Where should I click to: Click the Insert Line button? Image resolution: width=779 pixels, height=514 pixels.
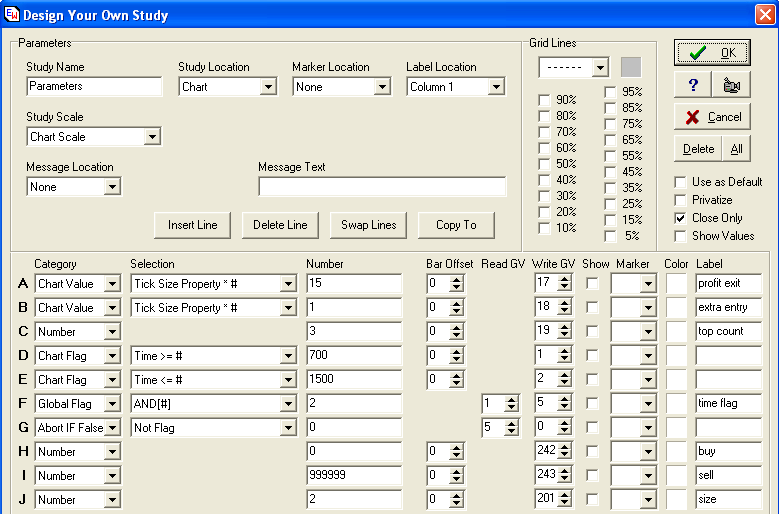point(193,225)
